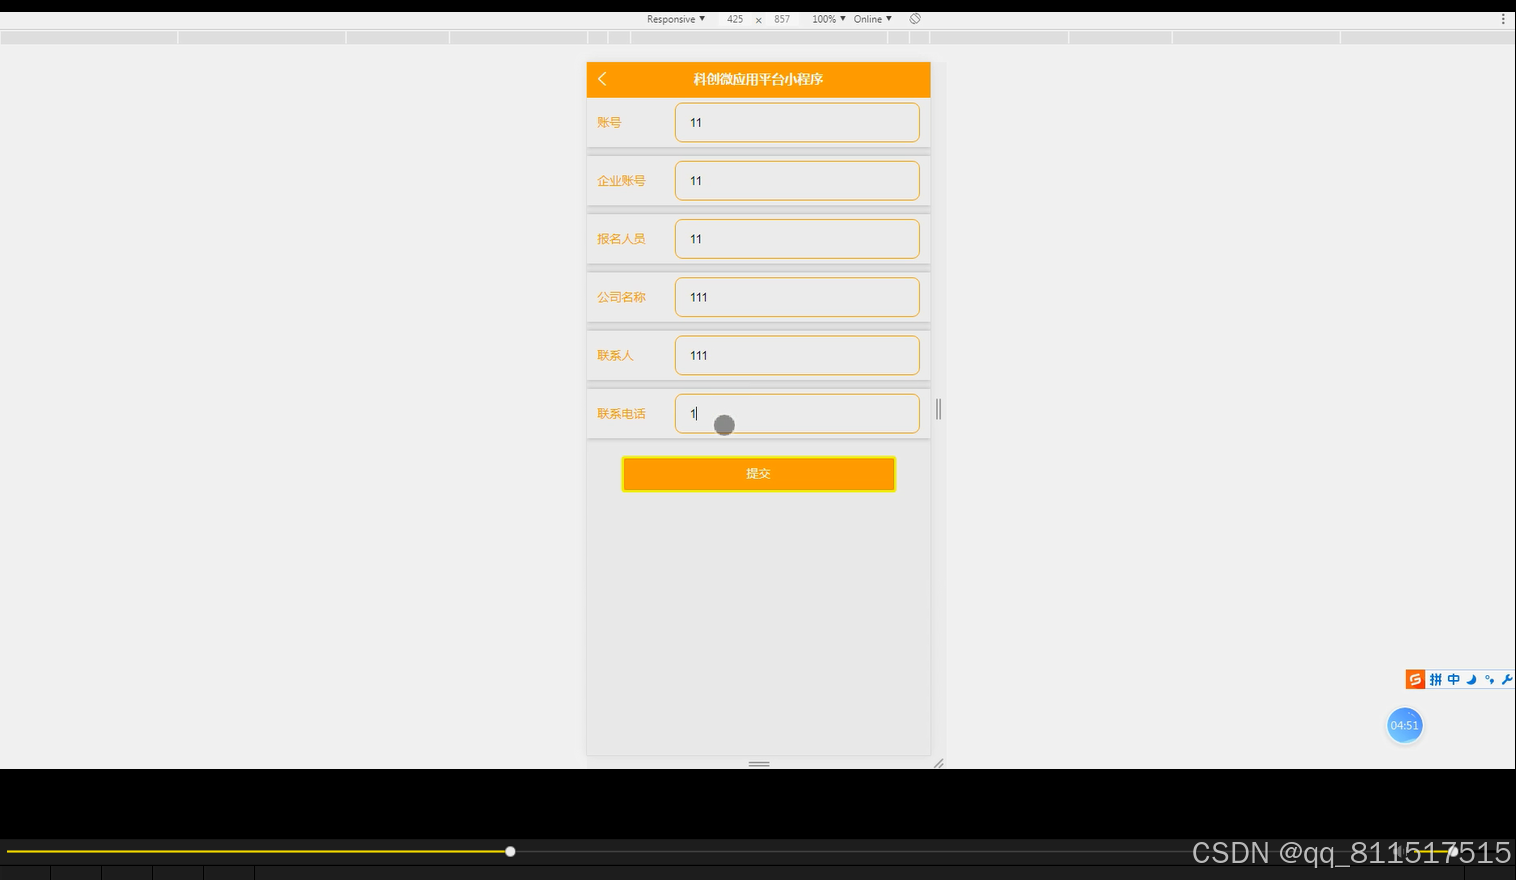Click the viewport height field 857
Image resolution: width=1516 pixels, height=880 pixels.
click(782, 19)
